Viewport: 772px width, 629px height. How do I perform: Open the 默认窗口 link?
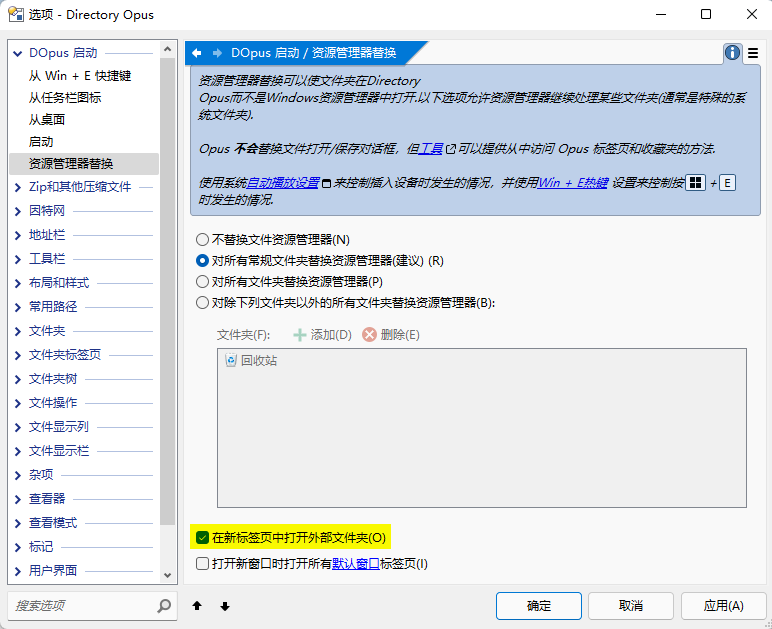[355, 564]
